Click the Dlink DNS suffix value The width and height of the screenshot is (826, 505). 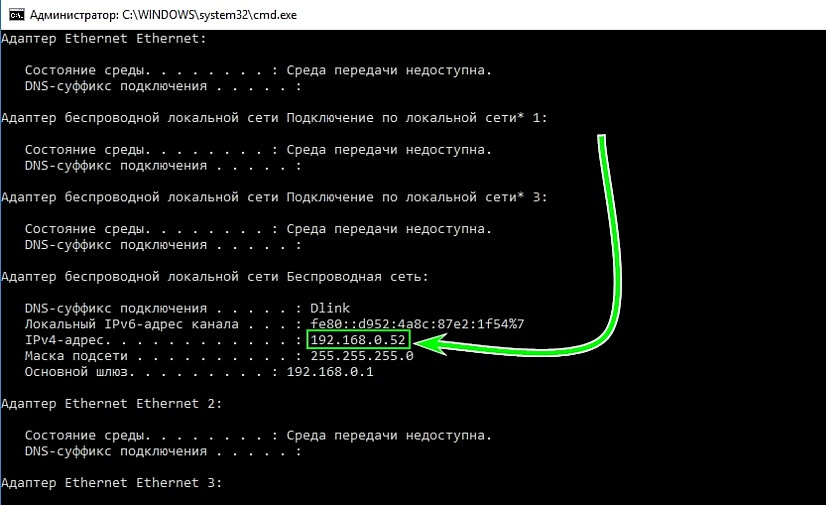click(330, 308)
